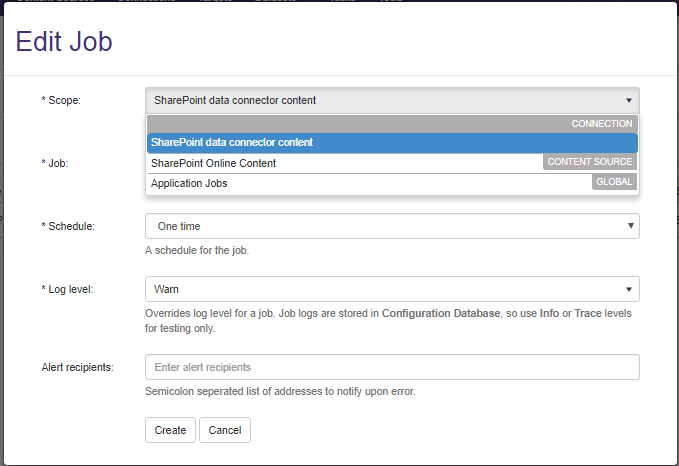
Task: Click the GLOBAL group badge
Action: (x=614, y=182)
